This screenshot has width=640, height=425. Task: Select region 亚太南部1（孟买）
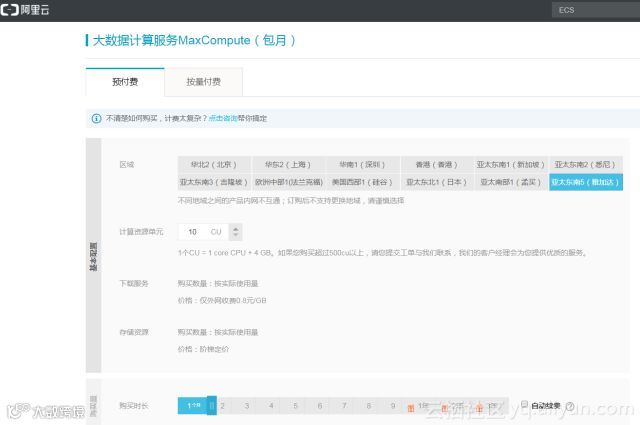point(511,182)
